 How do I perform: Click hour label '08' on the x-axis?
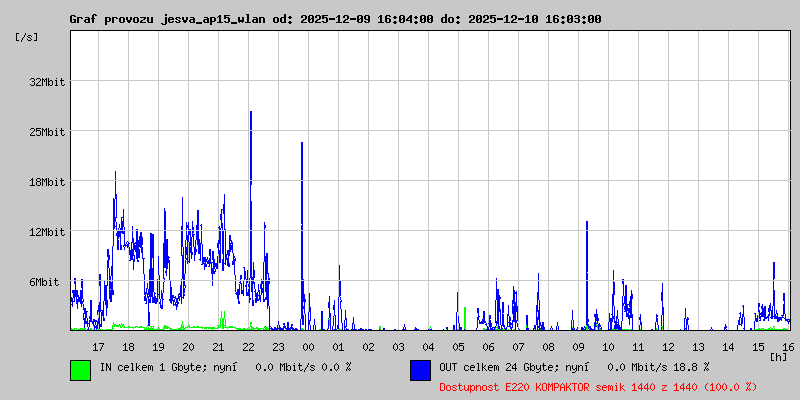click(548, 347)
